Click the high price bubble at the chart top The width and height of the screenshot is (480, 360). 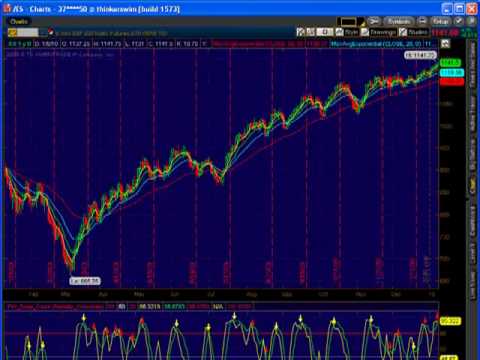tap(420, 55)
